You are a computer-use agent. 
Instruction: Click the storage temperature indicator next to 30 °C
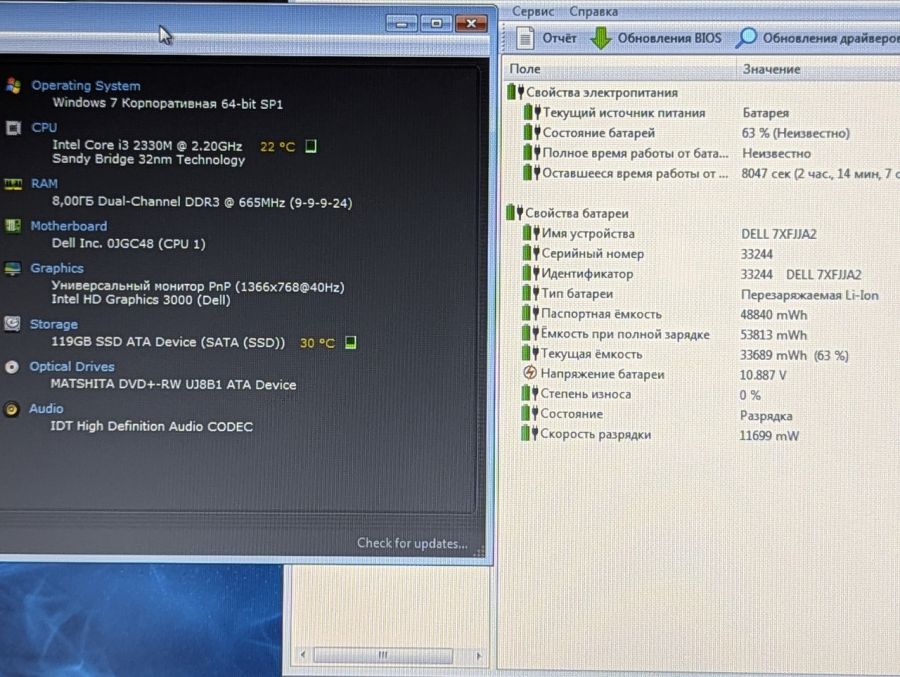350,343
